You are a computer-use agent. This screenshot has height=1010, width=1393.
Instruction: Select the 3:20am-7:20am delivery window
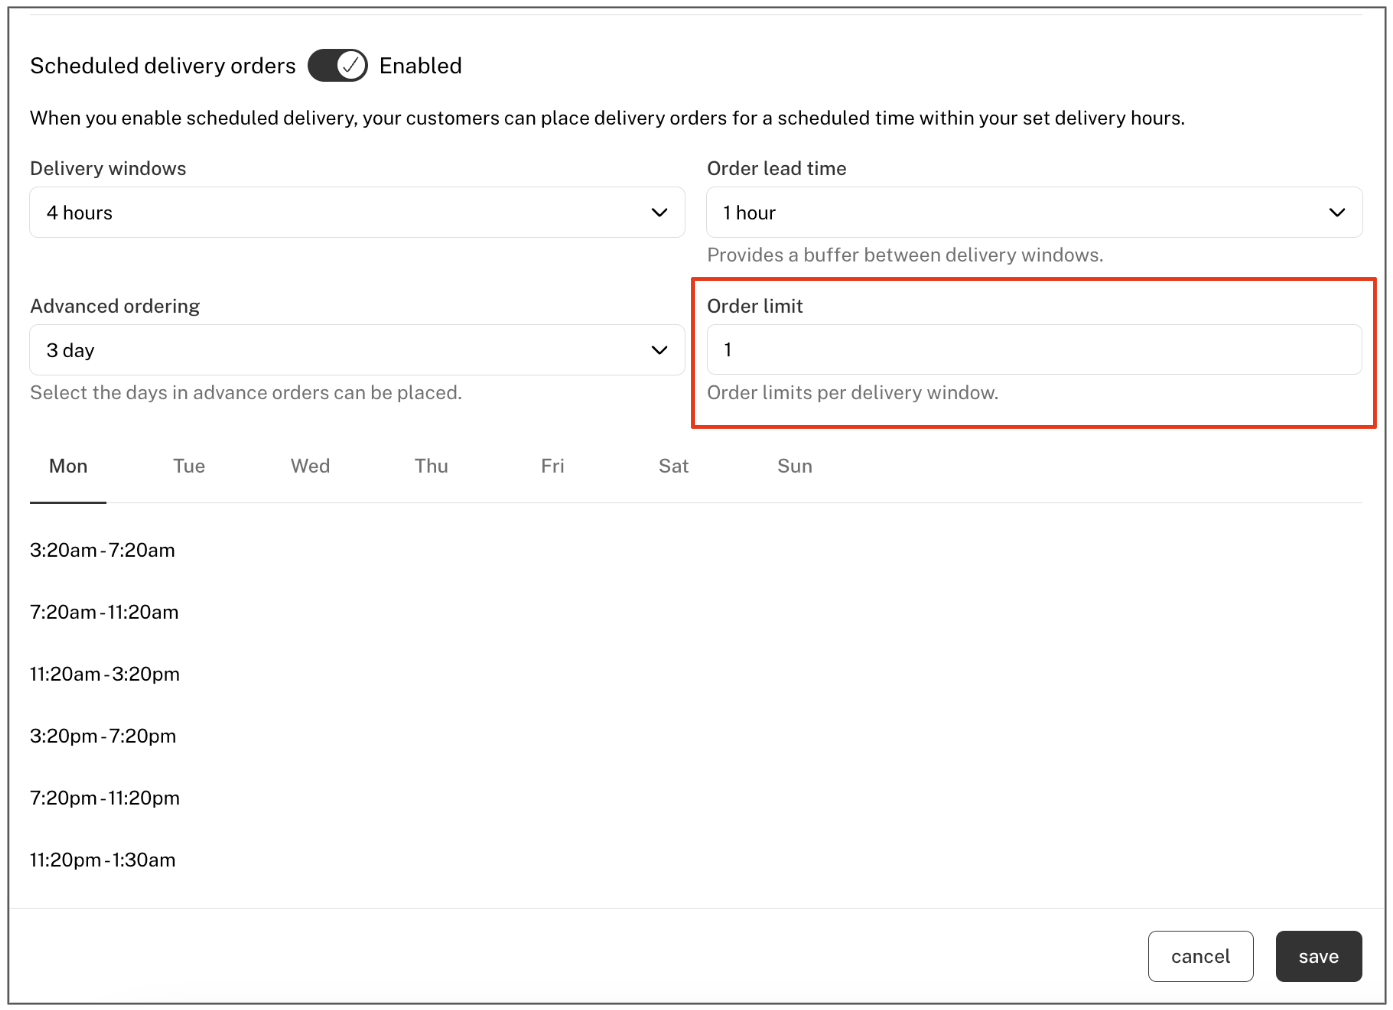click(102, 550)
